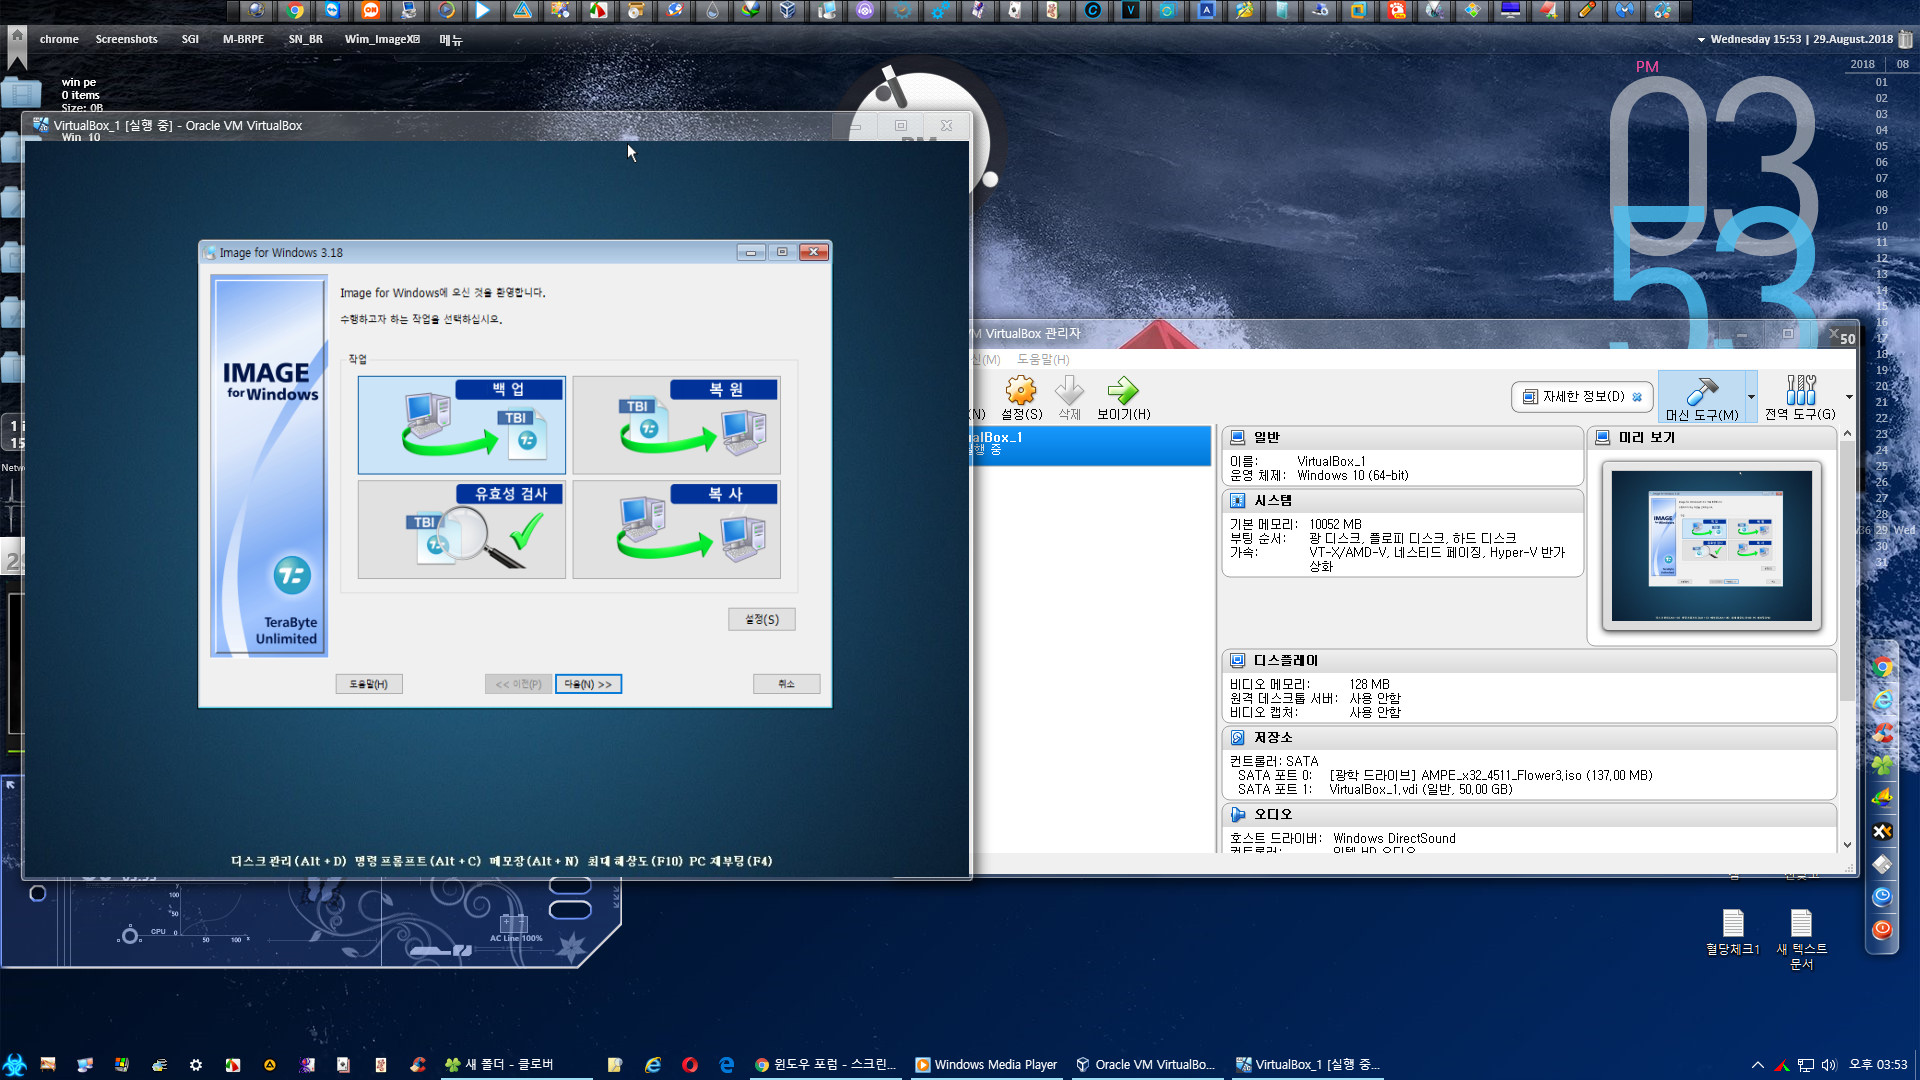This screenshot has height=1080, width=1920.
Task: Click the 시스템 system section header
Action: (1402, 500)
